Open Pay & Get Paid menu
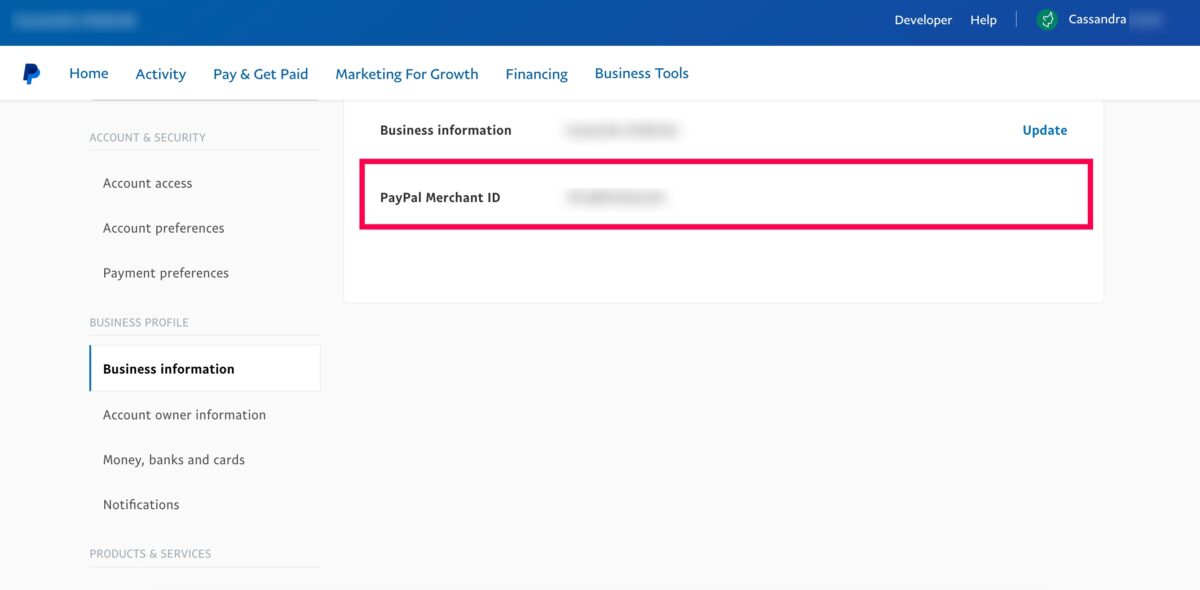 pyautogui.click(x=260, y=74)
